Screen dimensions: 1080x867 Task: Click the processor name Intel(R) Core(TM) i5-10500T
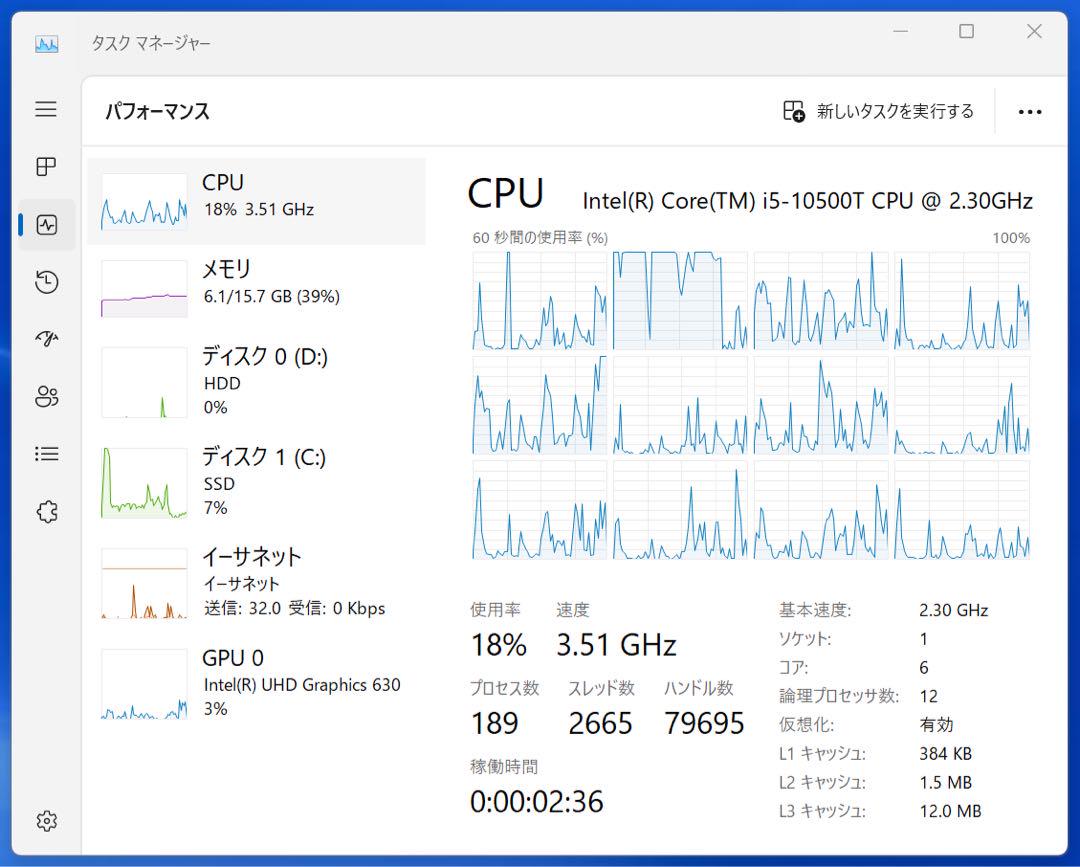pyautogui.click(x=807, y=200)
